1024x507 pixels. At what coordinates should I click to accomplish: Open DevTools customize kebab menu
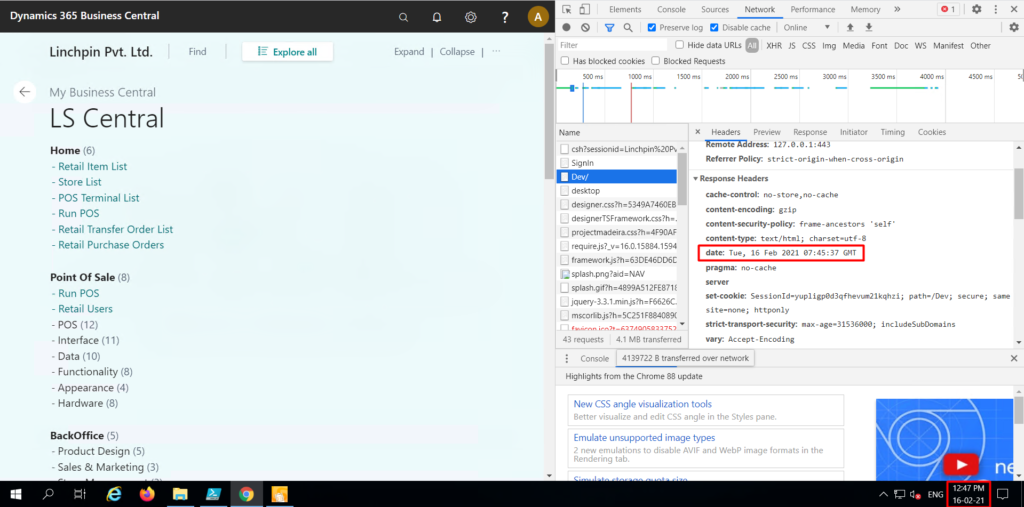pos(995,9)
